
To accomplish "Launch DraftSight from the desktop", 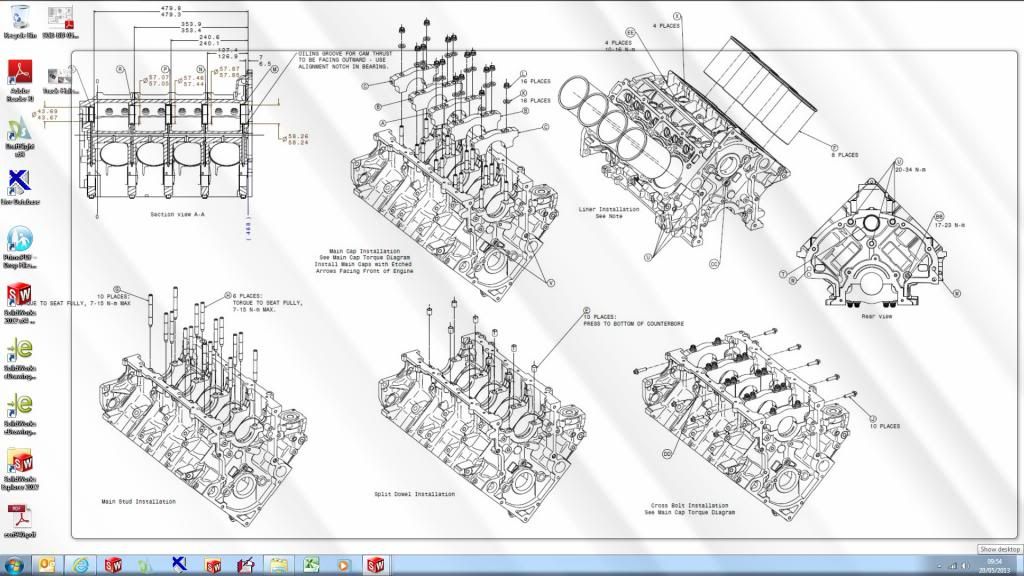I will pos(20,130).
